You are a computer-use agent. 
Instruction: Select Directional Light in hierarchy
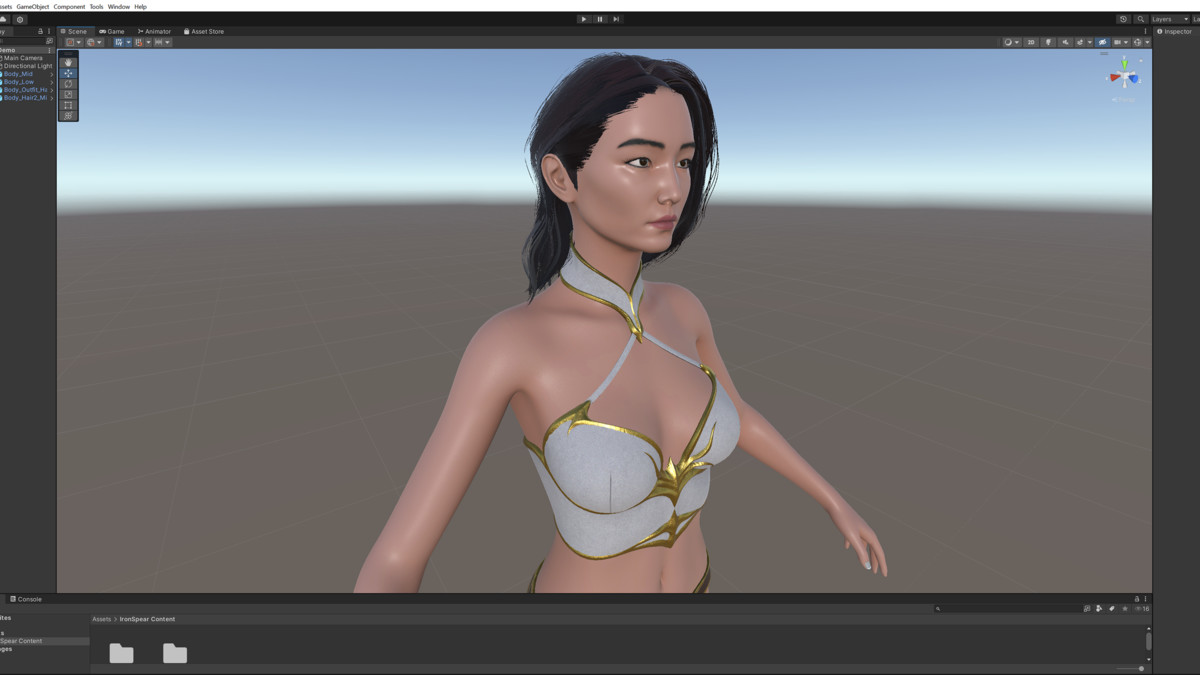point(26,66)
